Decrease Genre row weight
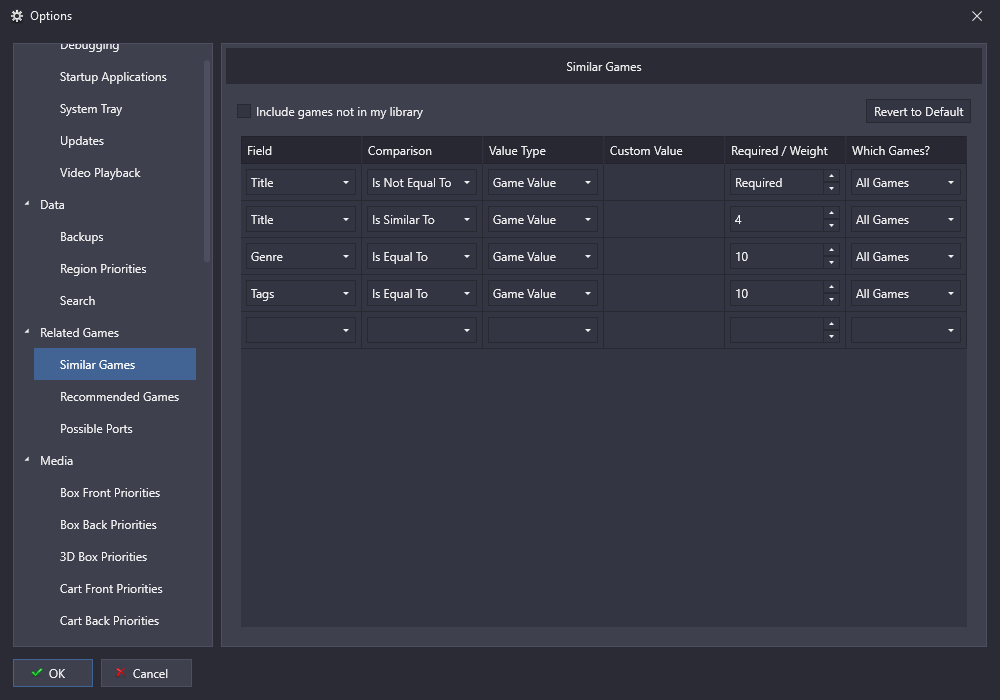 coord(831,263)
